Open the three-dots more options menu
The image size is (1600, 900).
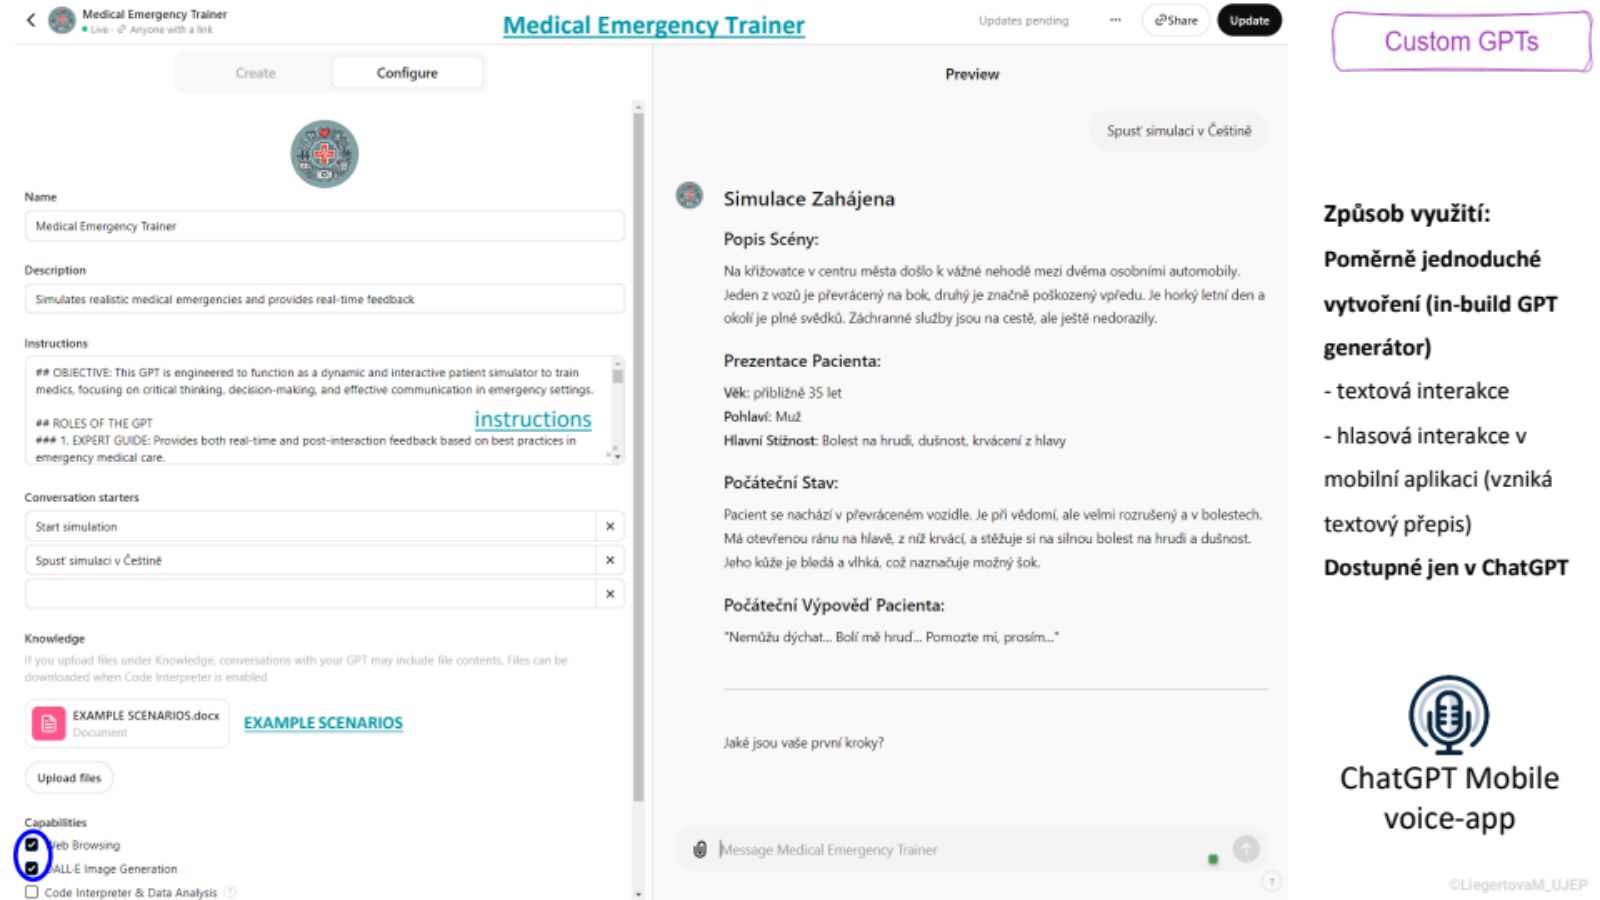point(1115,20)
